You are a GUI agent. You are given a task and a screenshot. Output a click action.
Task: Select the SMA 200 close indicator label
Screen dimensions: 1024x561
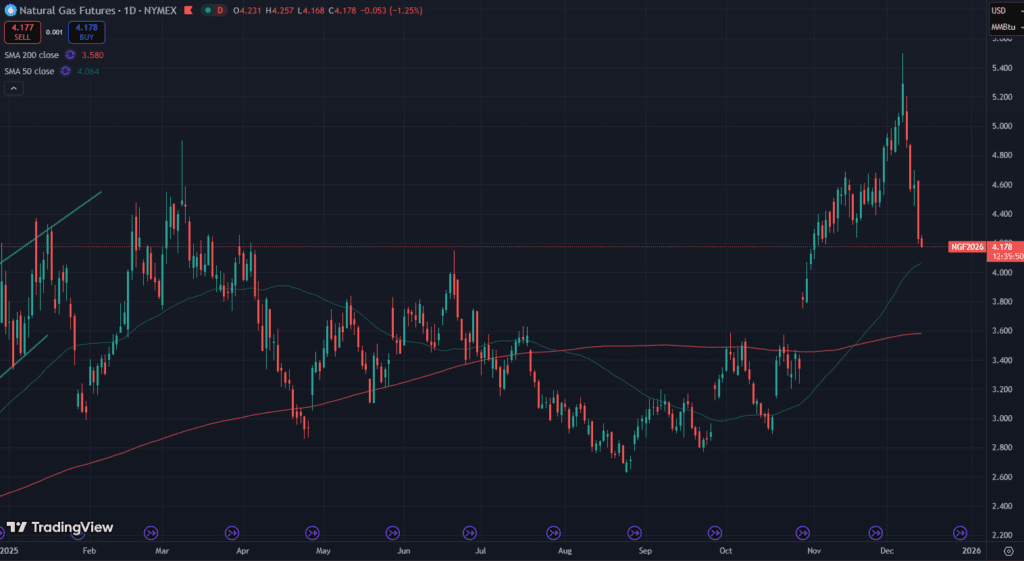tap(29, 56)
